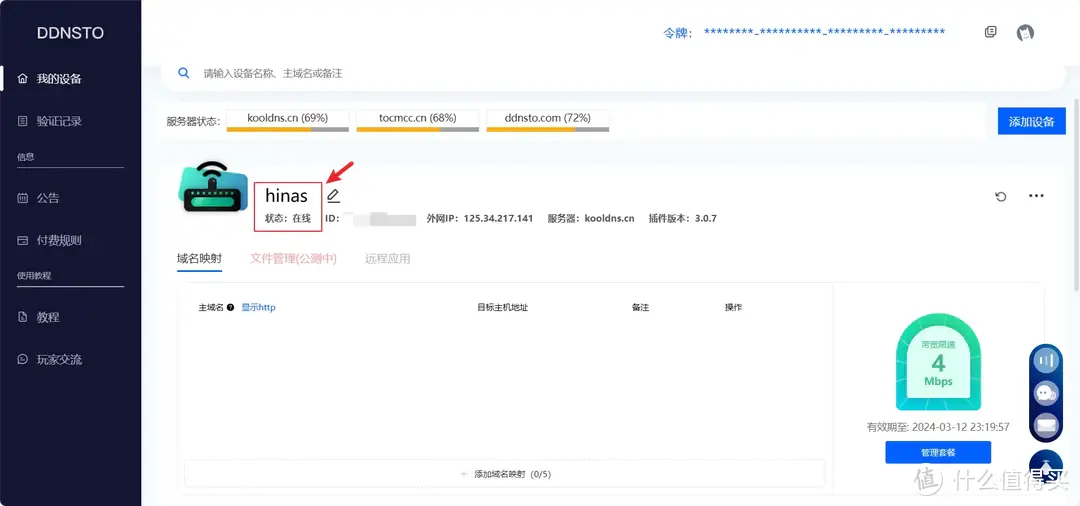This screenshot has height=506, width=1080.
Task: Focus the device name search field
Action: click(613, 73)
